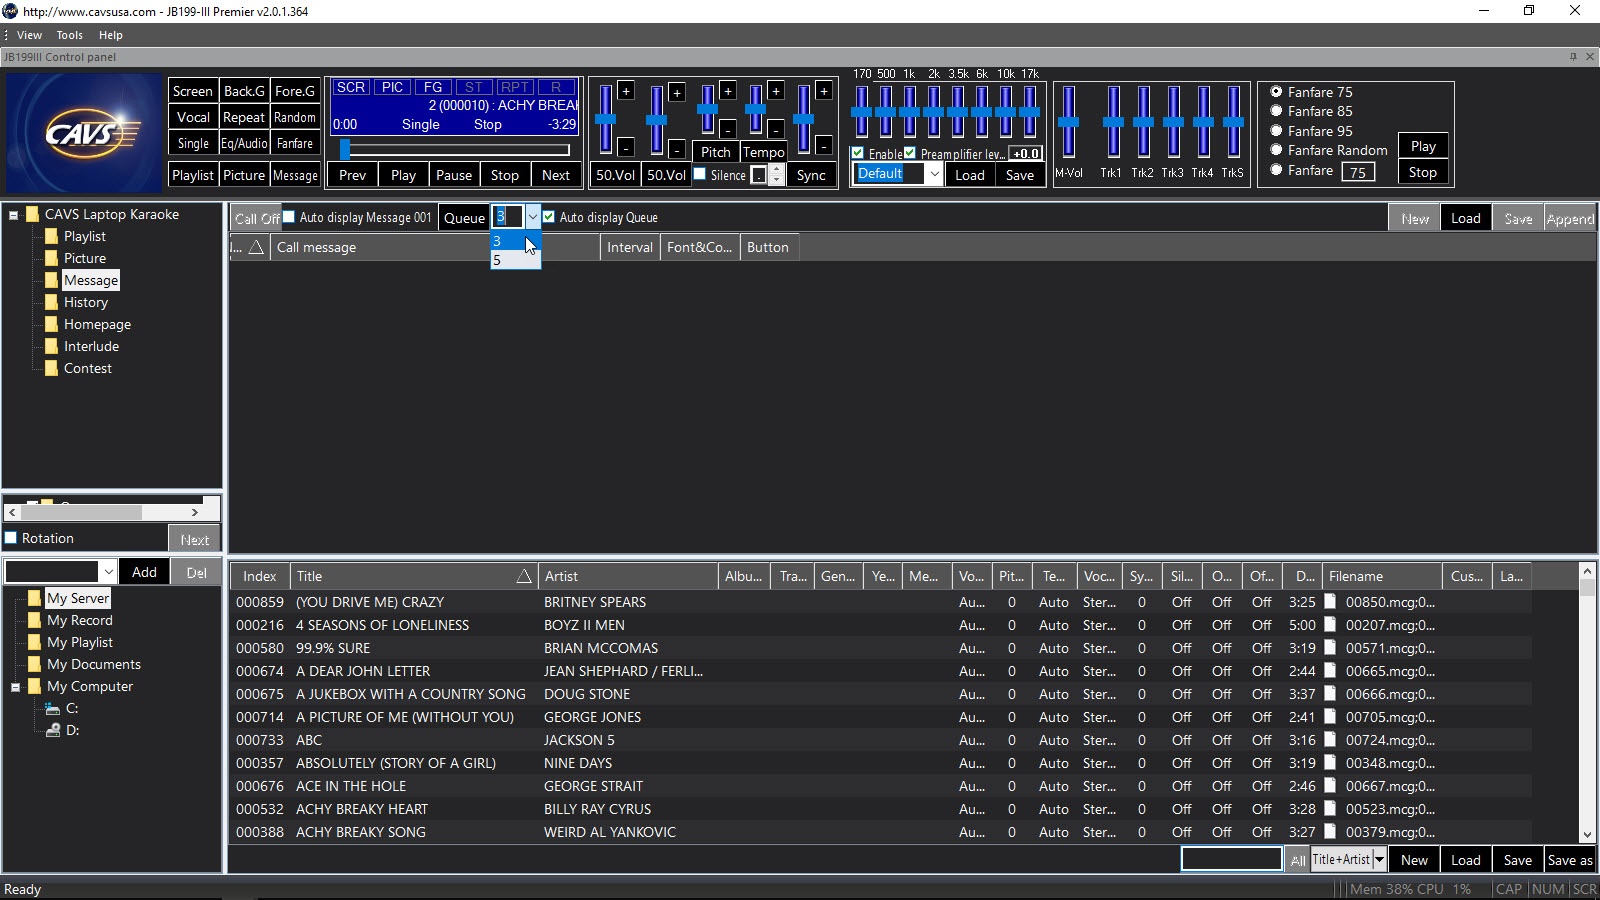Click the song position progress slider
The height and width of the screenshot is (900, 1600).
[x=457, y=150]
